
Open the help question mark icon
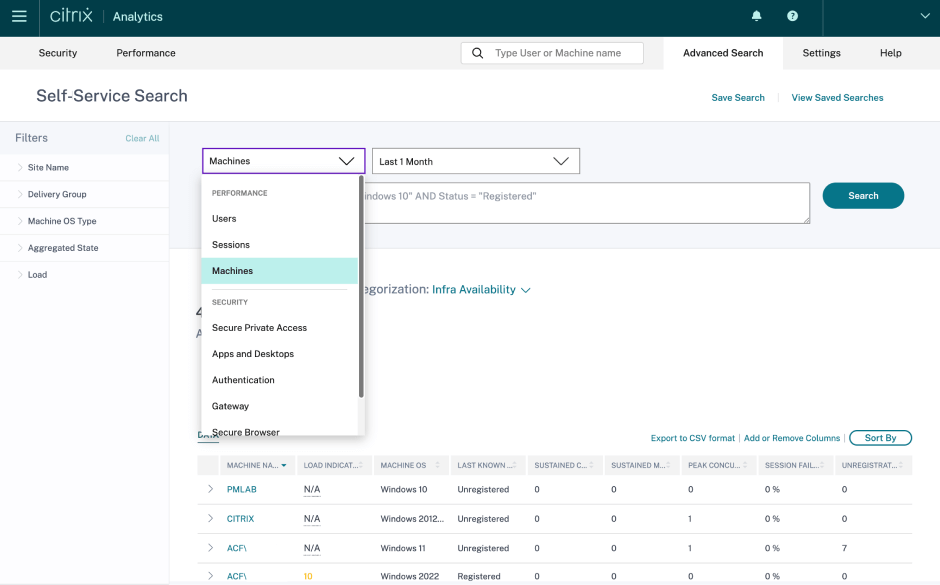click(x=792, y=17)
